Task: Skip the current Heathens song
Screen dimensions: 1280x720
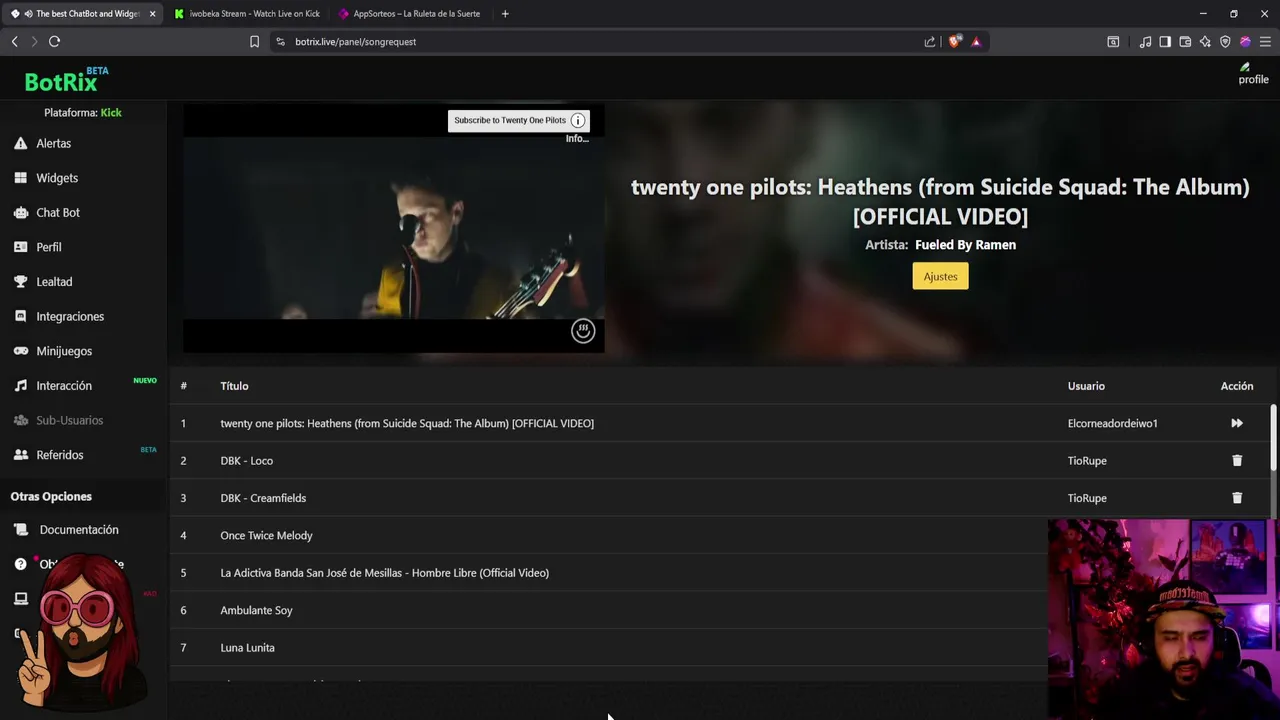Action: (1237, 423)
